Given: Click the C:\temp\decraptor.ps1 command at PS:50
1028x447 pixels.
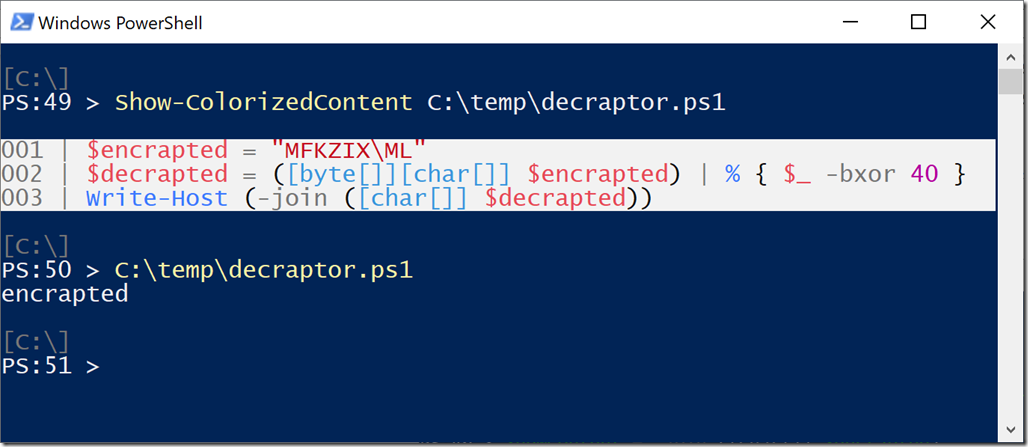Looking at the screenshot, I should tap(264, 270).
